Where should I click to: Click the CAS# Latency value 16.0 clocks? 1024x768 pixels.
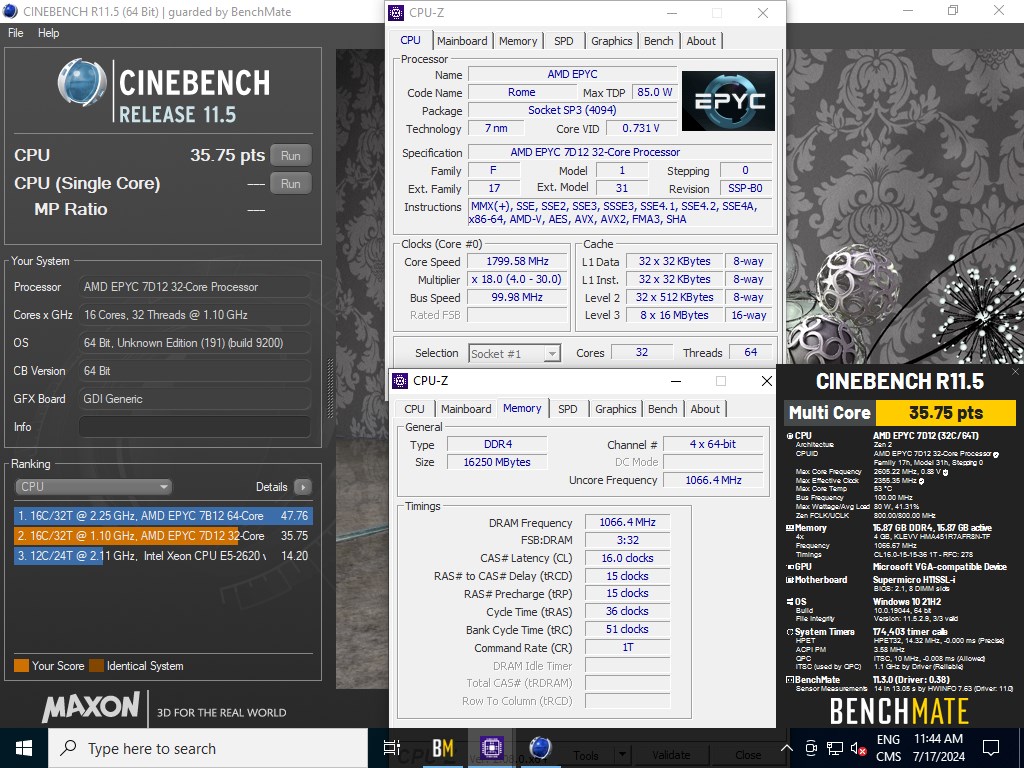[x=627, y=558]
